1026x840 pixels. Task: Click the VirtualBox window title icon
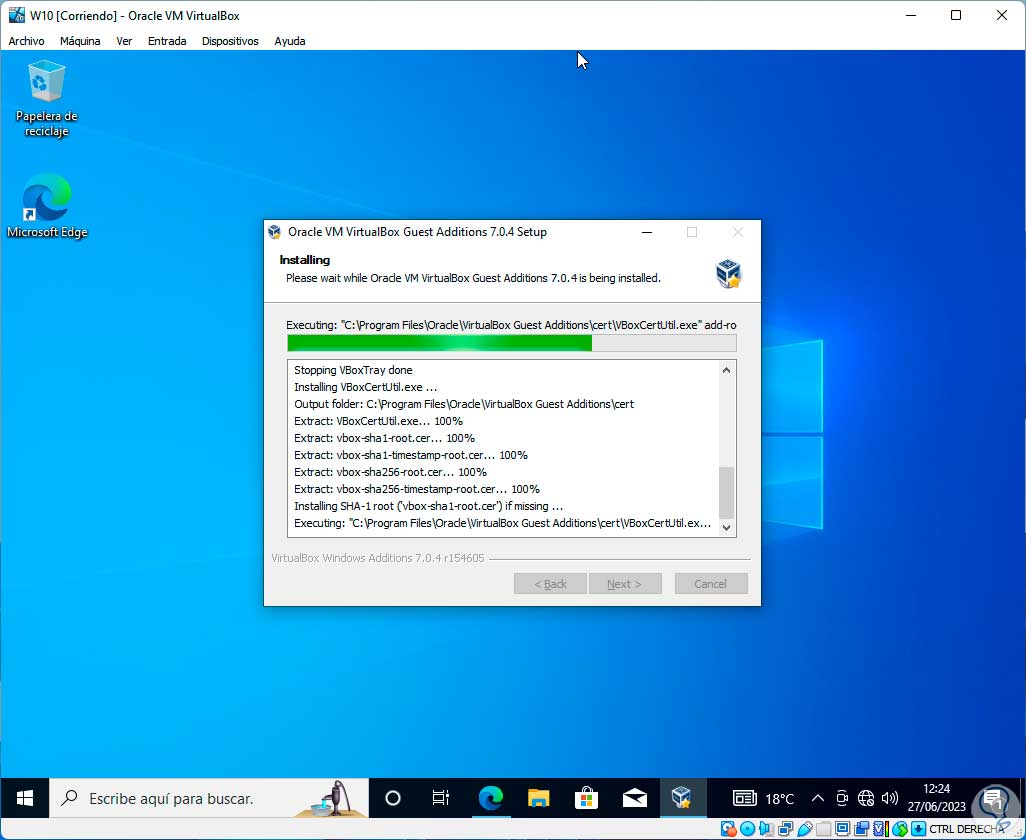coord(16,15)
